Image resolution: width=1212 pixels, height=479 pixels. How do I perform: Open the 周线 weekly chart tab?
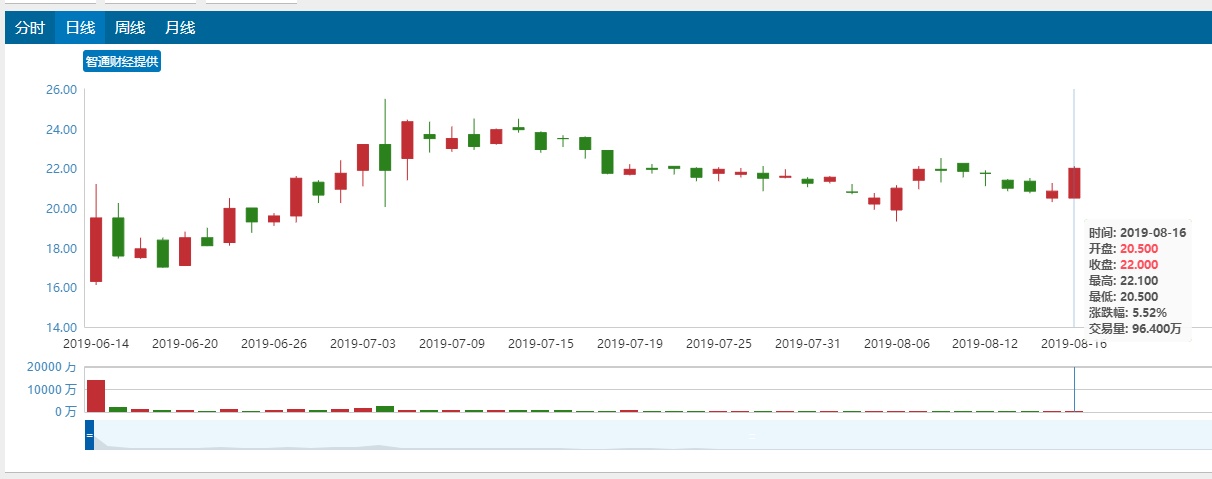(130, 28)
